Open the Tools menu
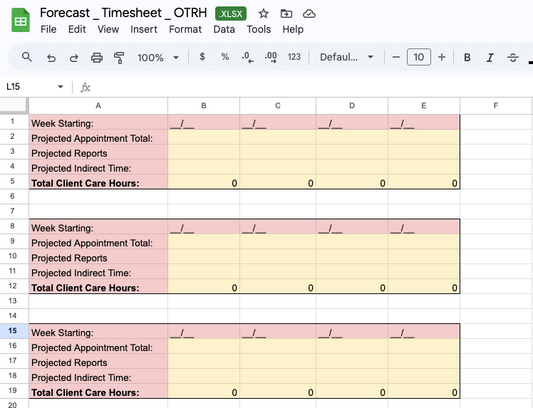The width and height of the screenshot is (533, 408). (259, 29)
